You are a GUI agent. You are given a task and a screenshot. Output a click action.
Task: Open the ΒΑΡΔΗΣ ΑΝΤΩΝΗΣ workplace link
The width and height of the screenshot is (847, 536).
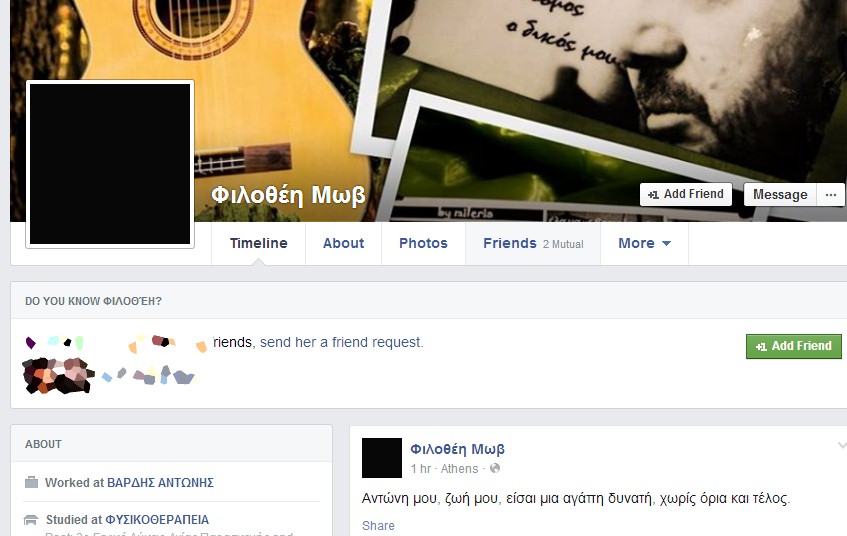coord(160,483)
